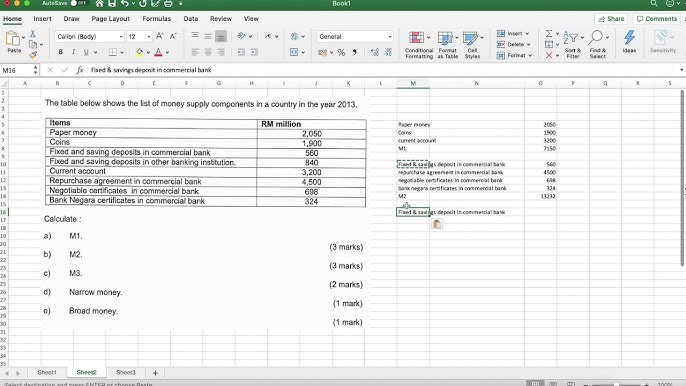Click the Wrap Text icon
The width and height of the screenshot is (686, 386).
point(294,36)
